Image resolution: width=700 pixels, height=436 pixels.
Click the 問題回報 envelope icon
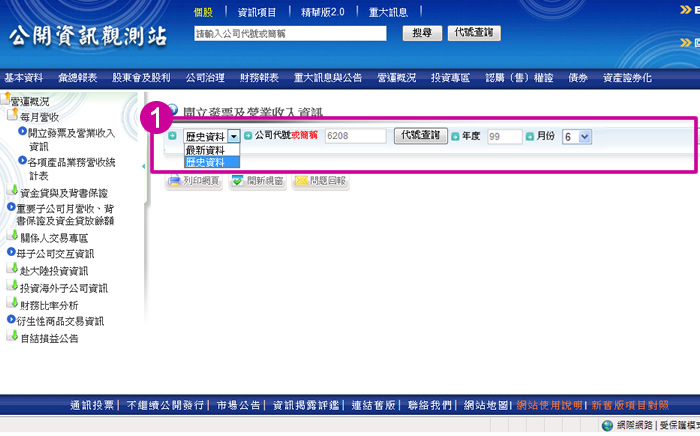pos(301,181)
